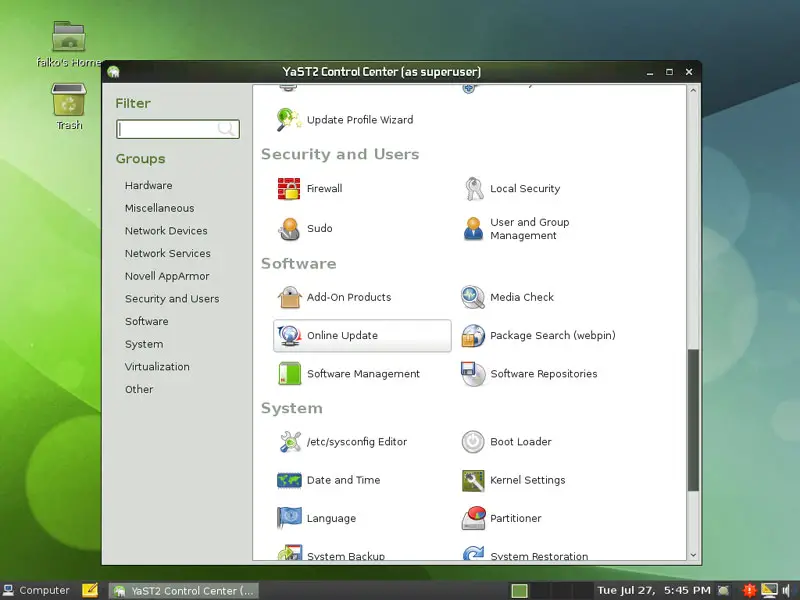Select the Other group
Image resolution: width=800 pixels, height=600 pixels.
coord(139,389)
